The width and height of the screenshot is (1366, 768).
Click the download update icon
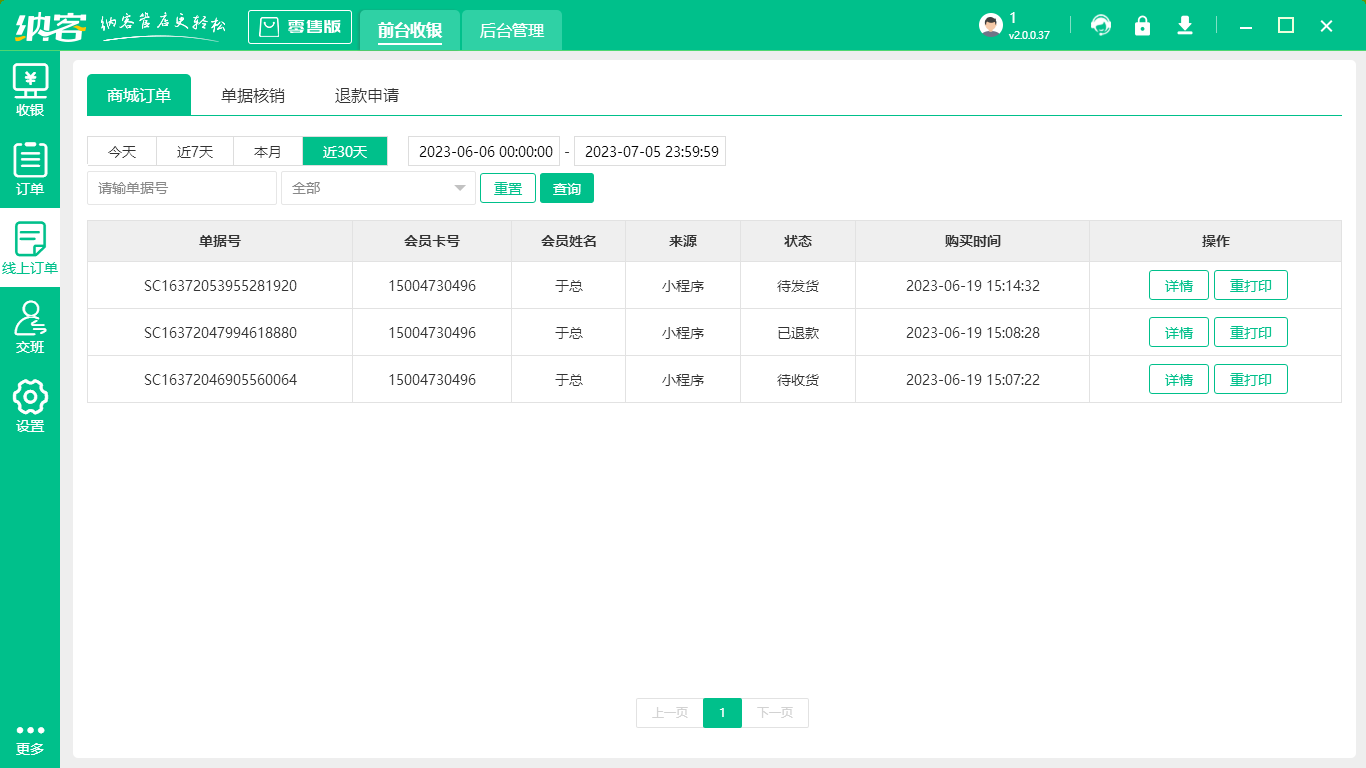coord(1185,26)
